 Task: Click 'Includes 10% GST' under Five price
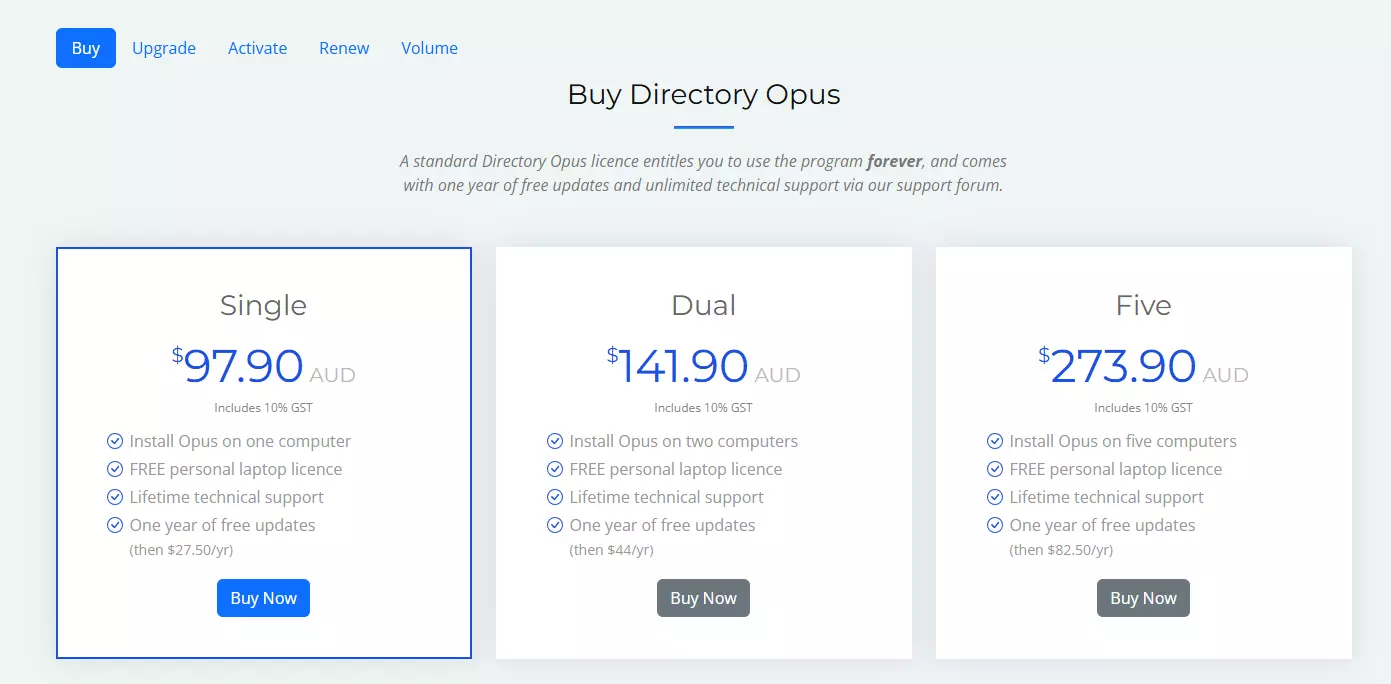click(1143, 408)
